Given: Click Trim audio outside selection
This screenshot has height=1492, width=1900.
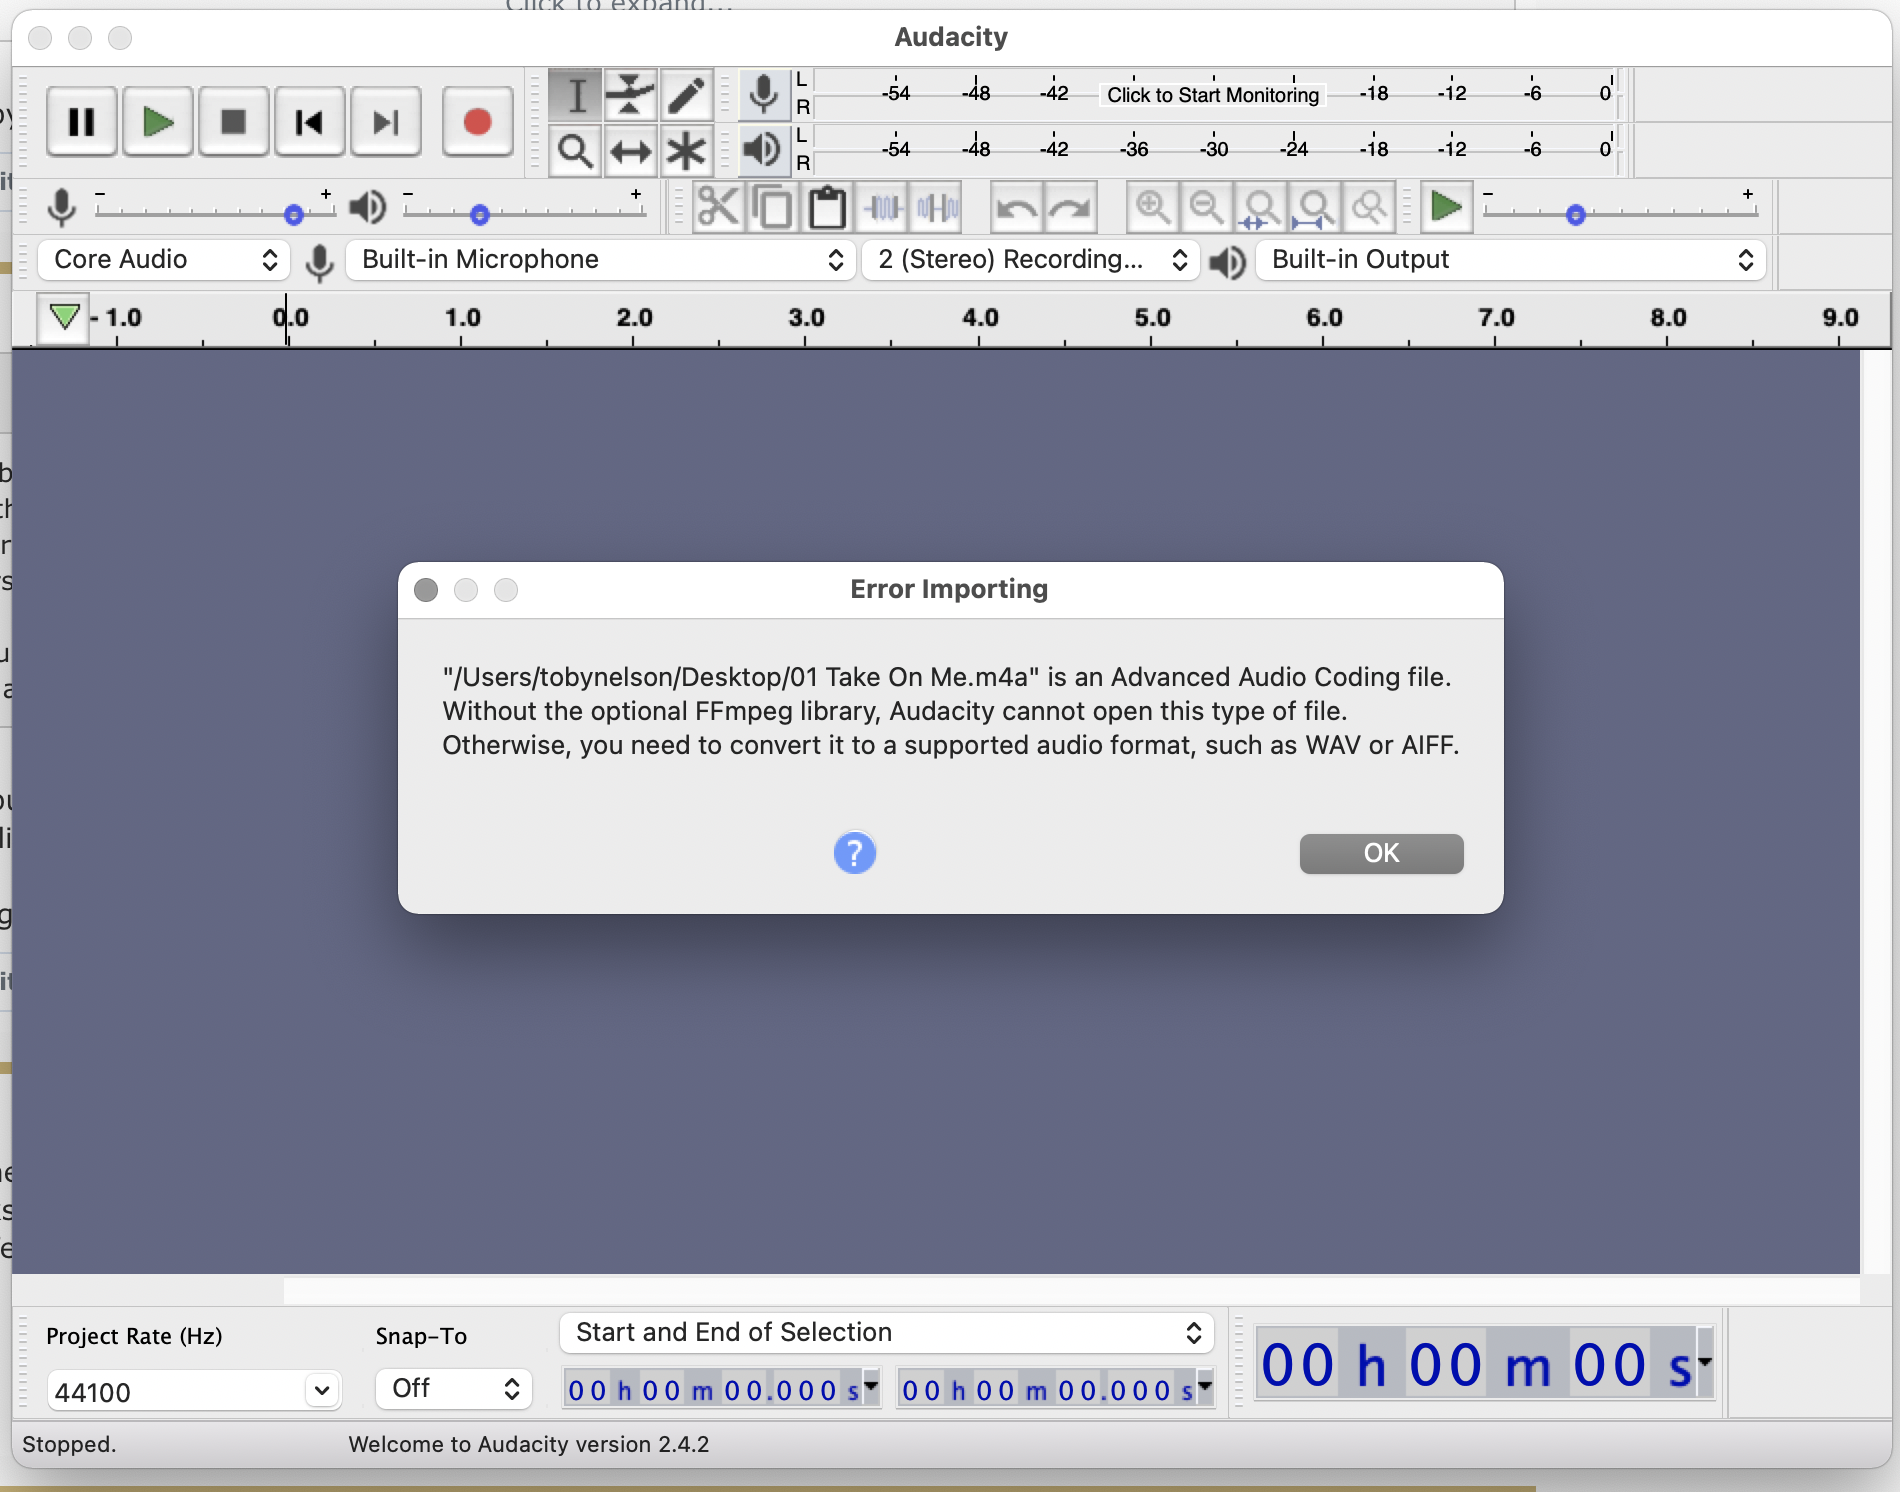Looking at the screenshot, I should pyautogui.click(x=883, y=208).
